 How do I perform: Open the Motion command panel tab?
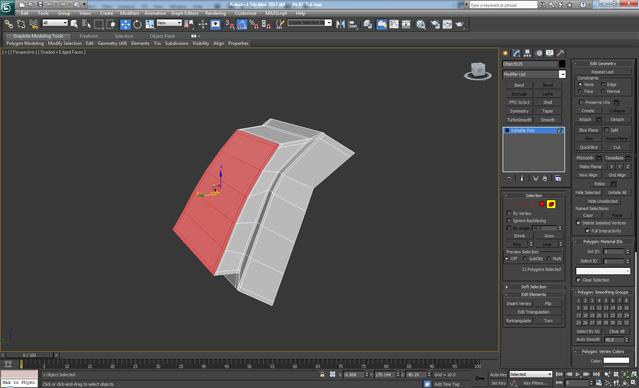coord(539,53)
